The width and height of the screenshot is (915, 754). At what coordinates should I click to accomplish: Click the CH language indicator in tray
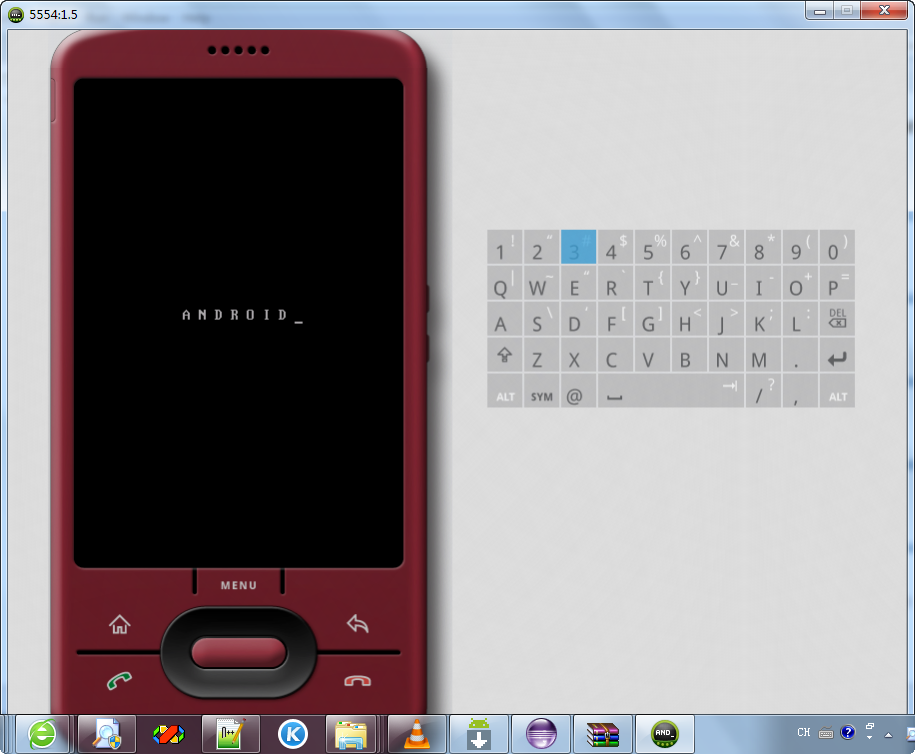point(804,732)
